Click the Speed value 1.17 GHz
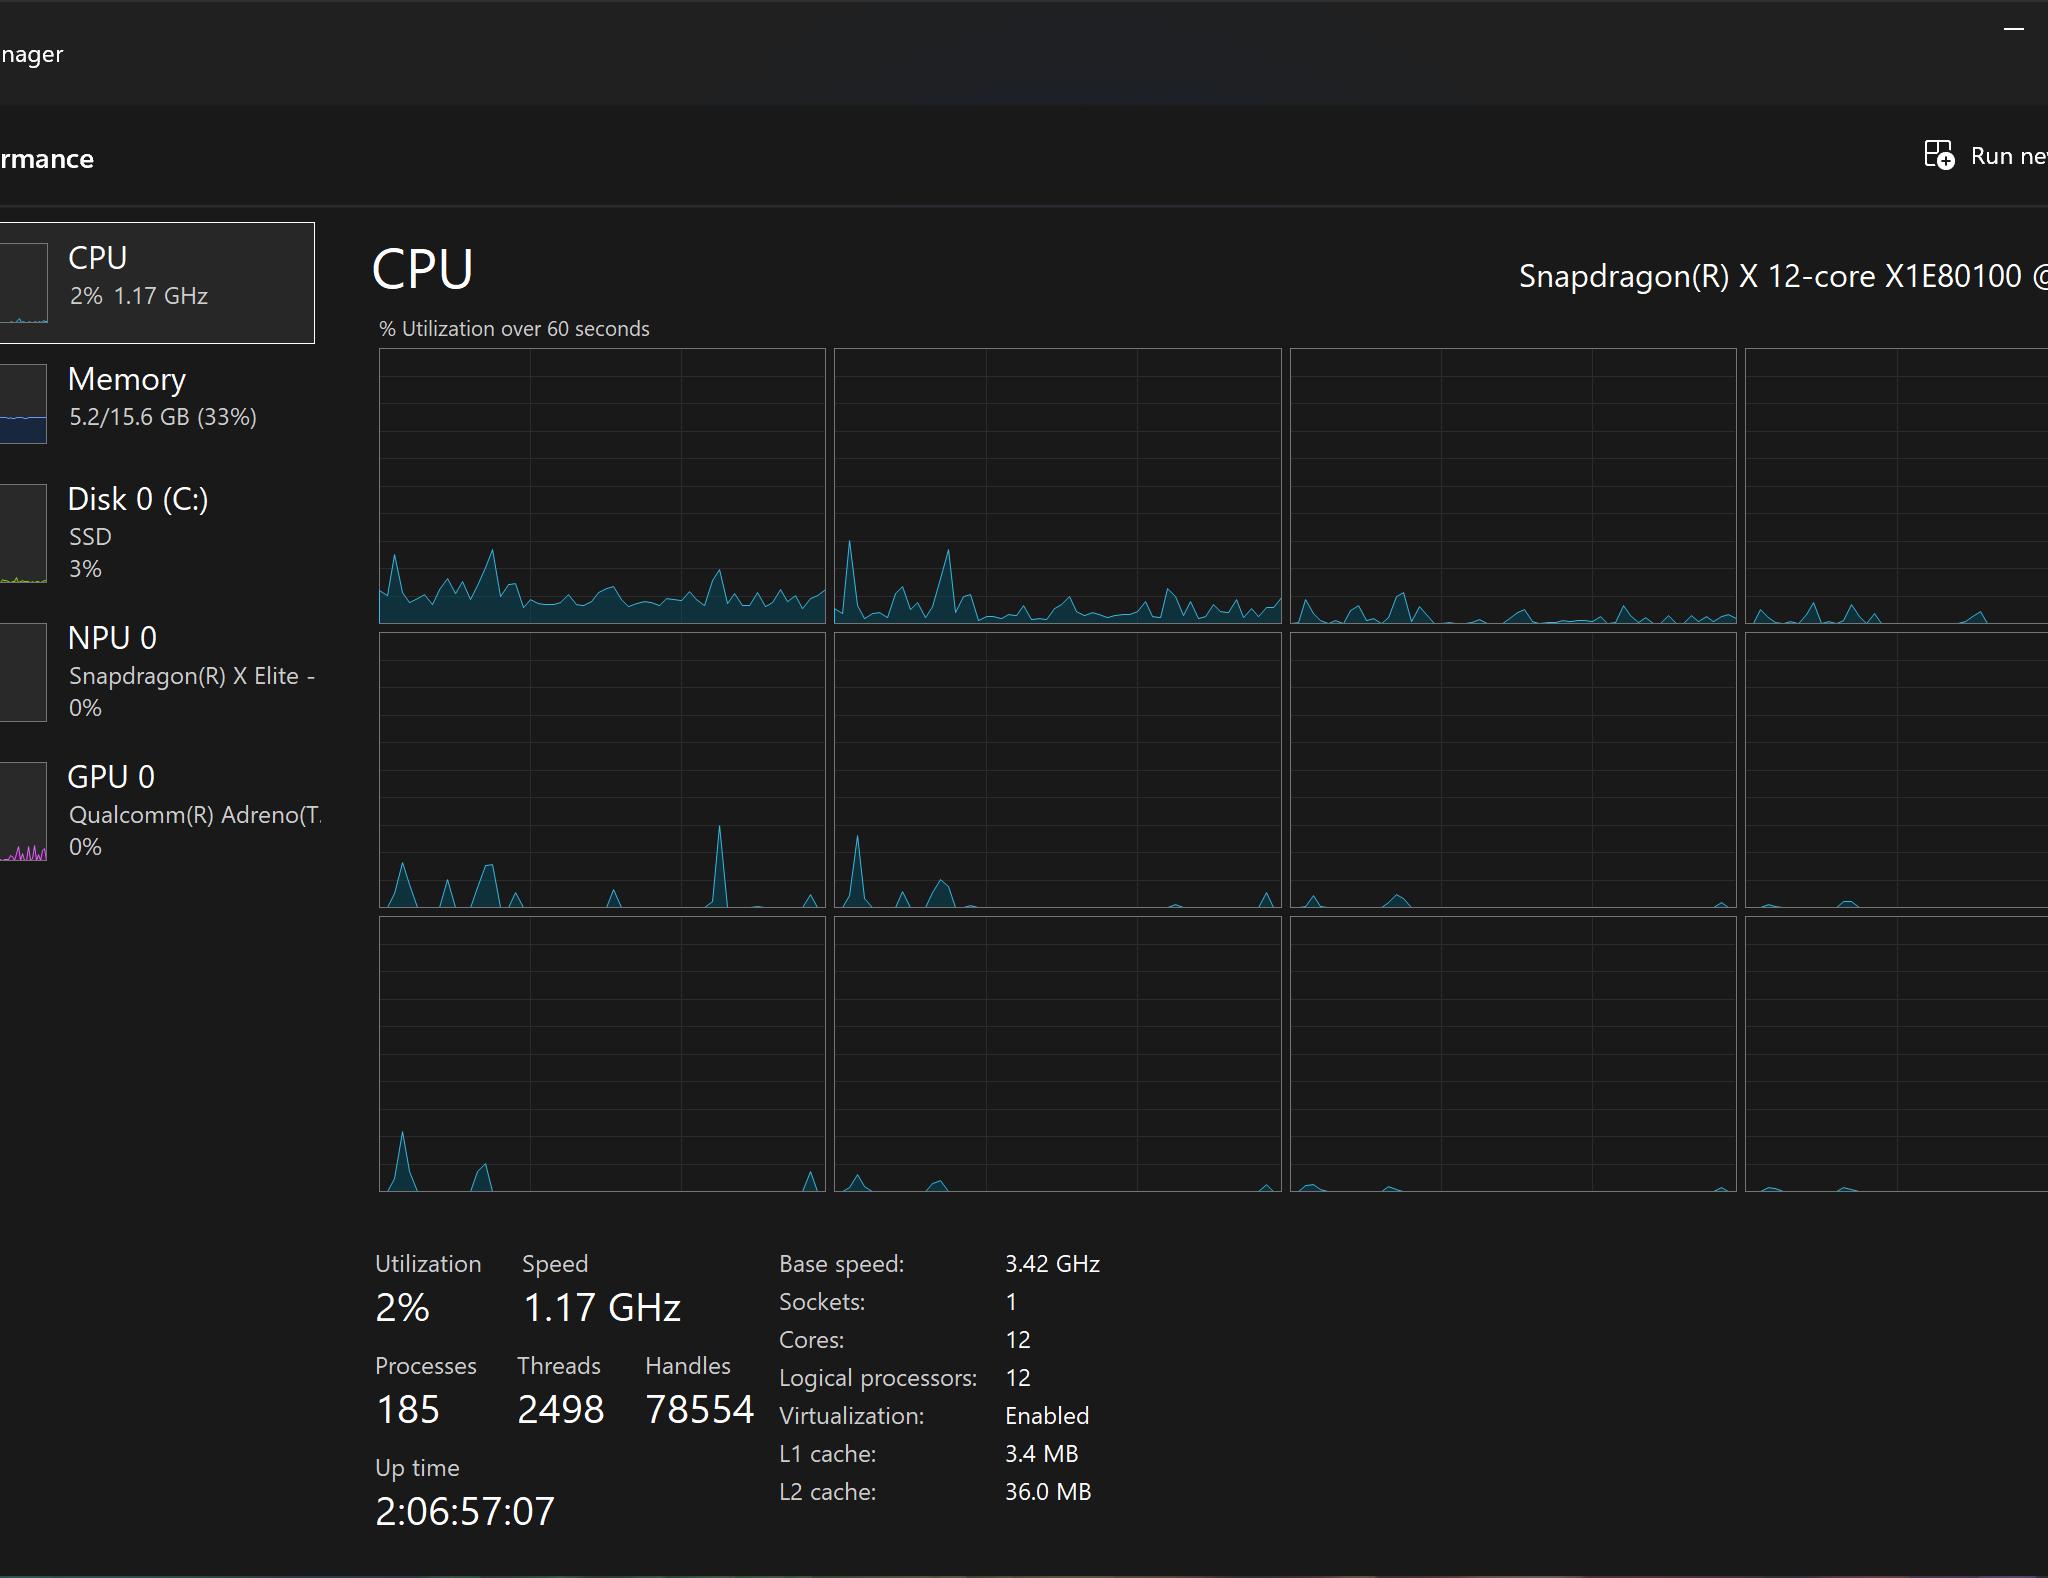 coord(602,1308)
